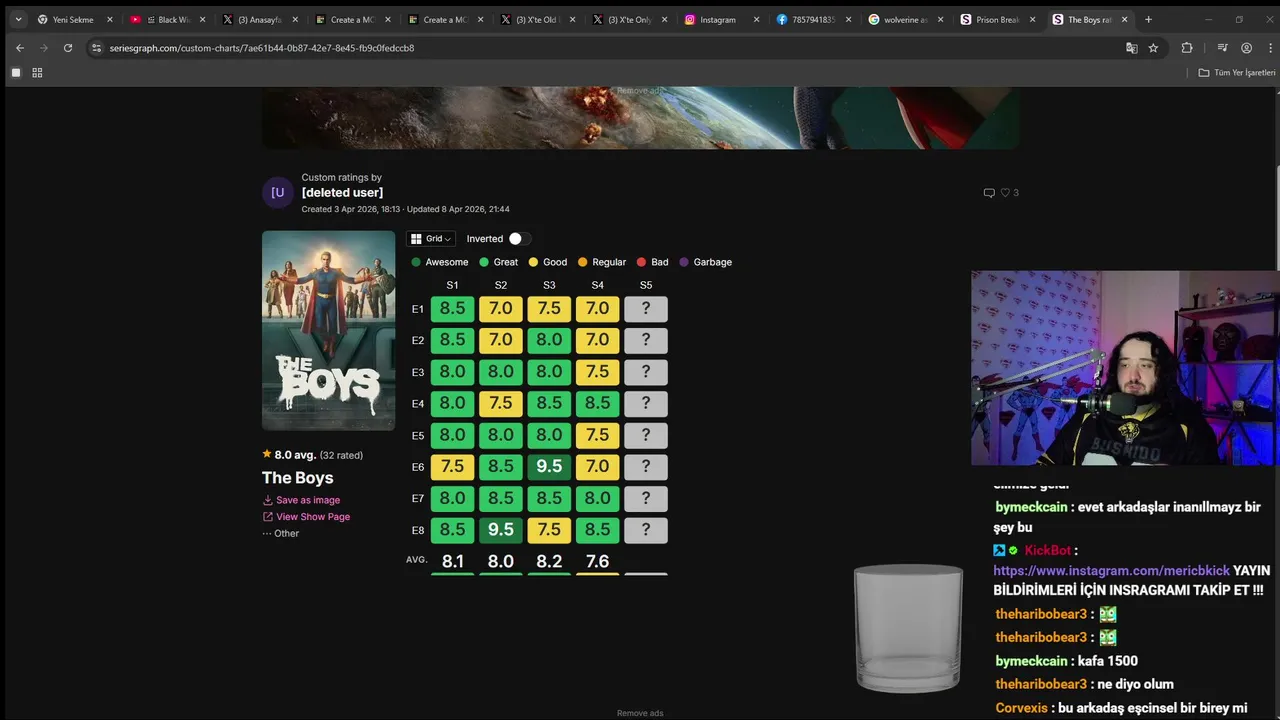Image resolution: width=1280 pixels, height=720 pixels.
Task: Switch to the Instagram tab
Action: [720, 19]
